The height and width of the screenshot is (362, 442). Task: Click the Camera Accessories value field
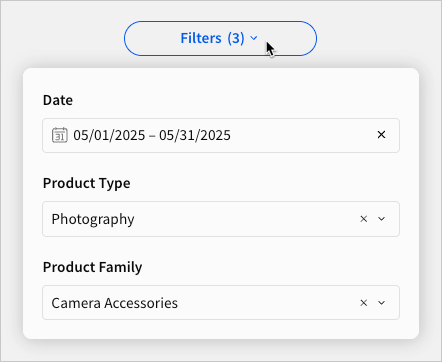point(221,303)
